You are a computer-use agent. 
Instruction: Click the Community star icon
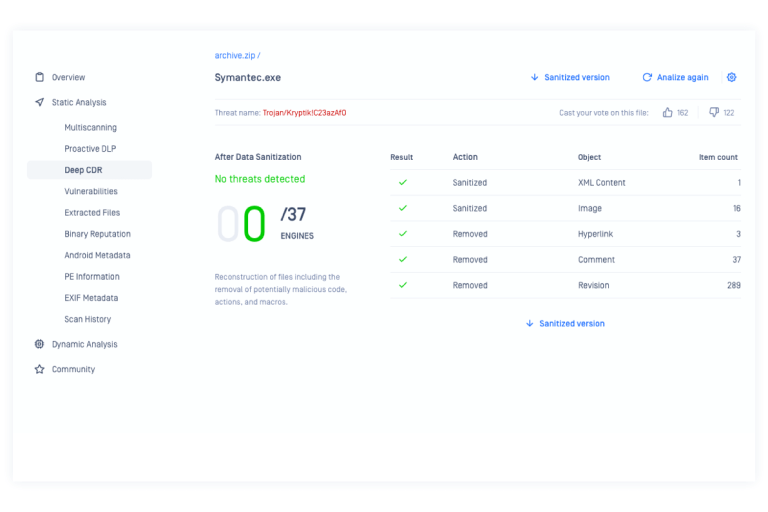click(39, 369)
